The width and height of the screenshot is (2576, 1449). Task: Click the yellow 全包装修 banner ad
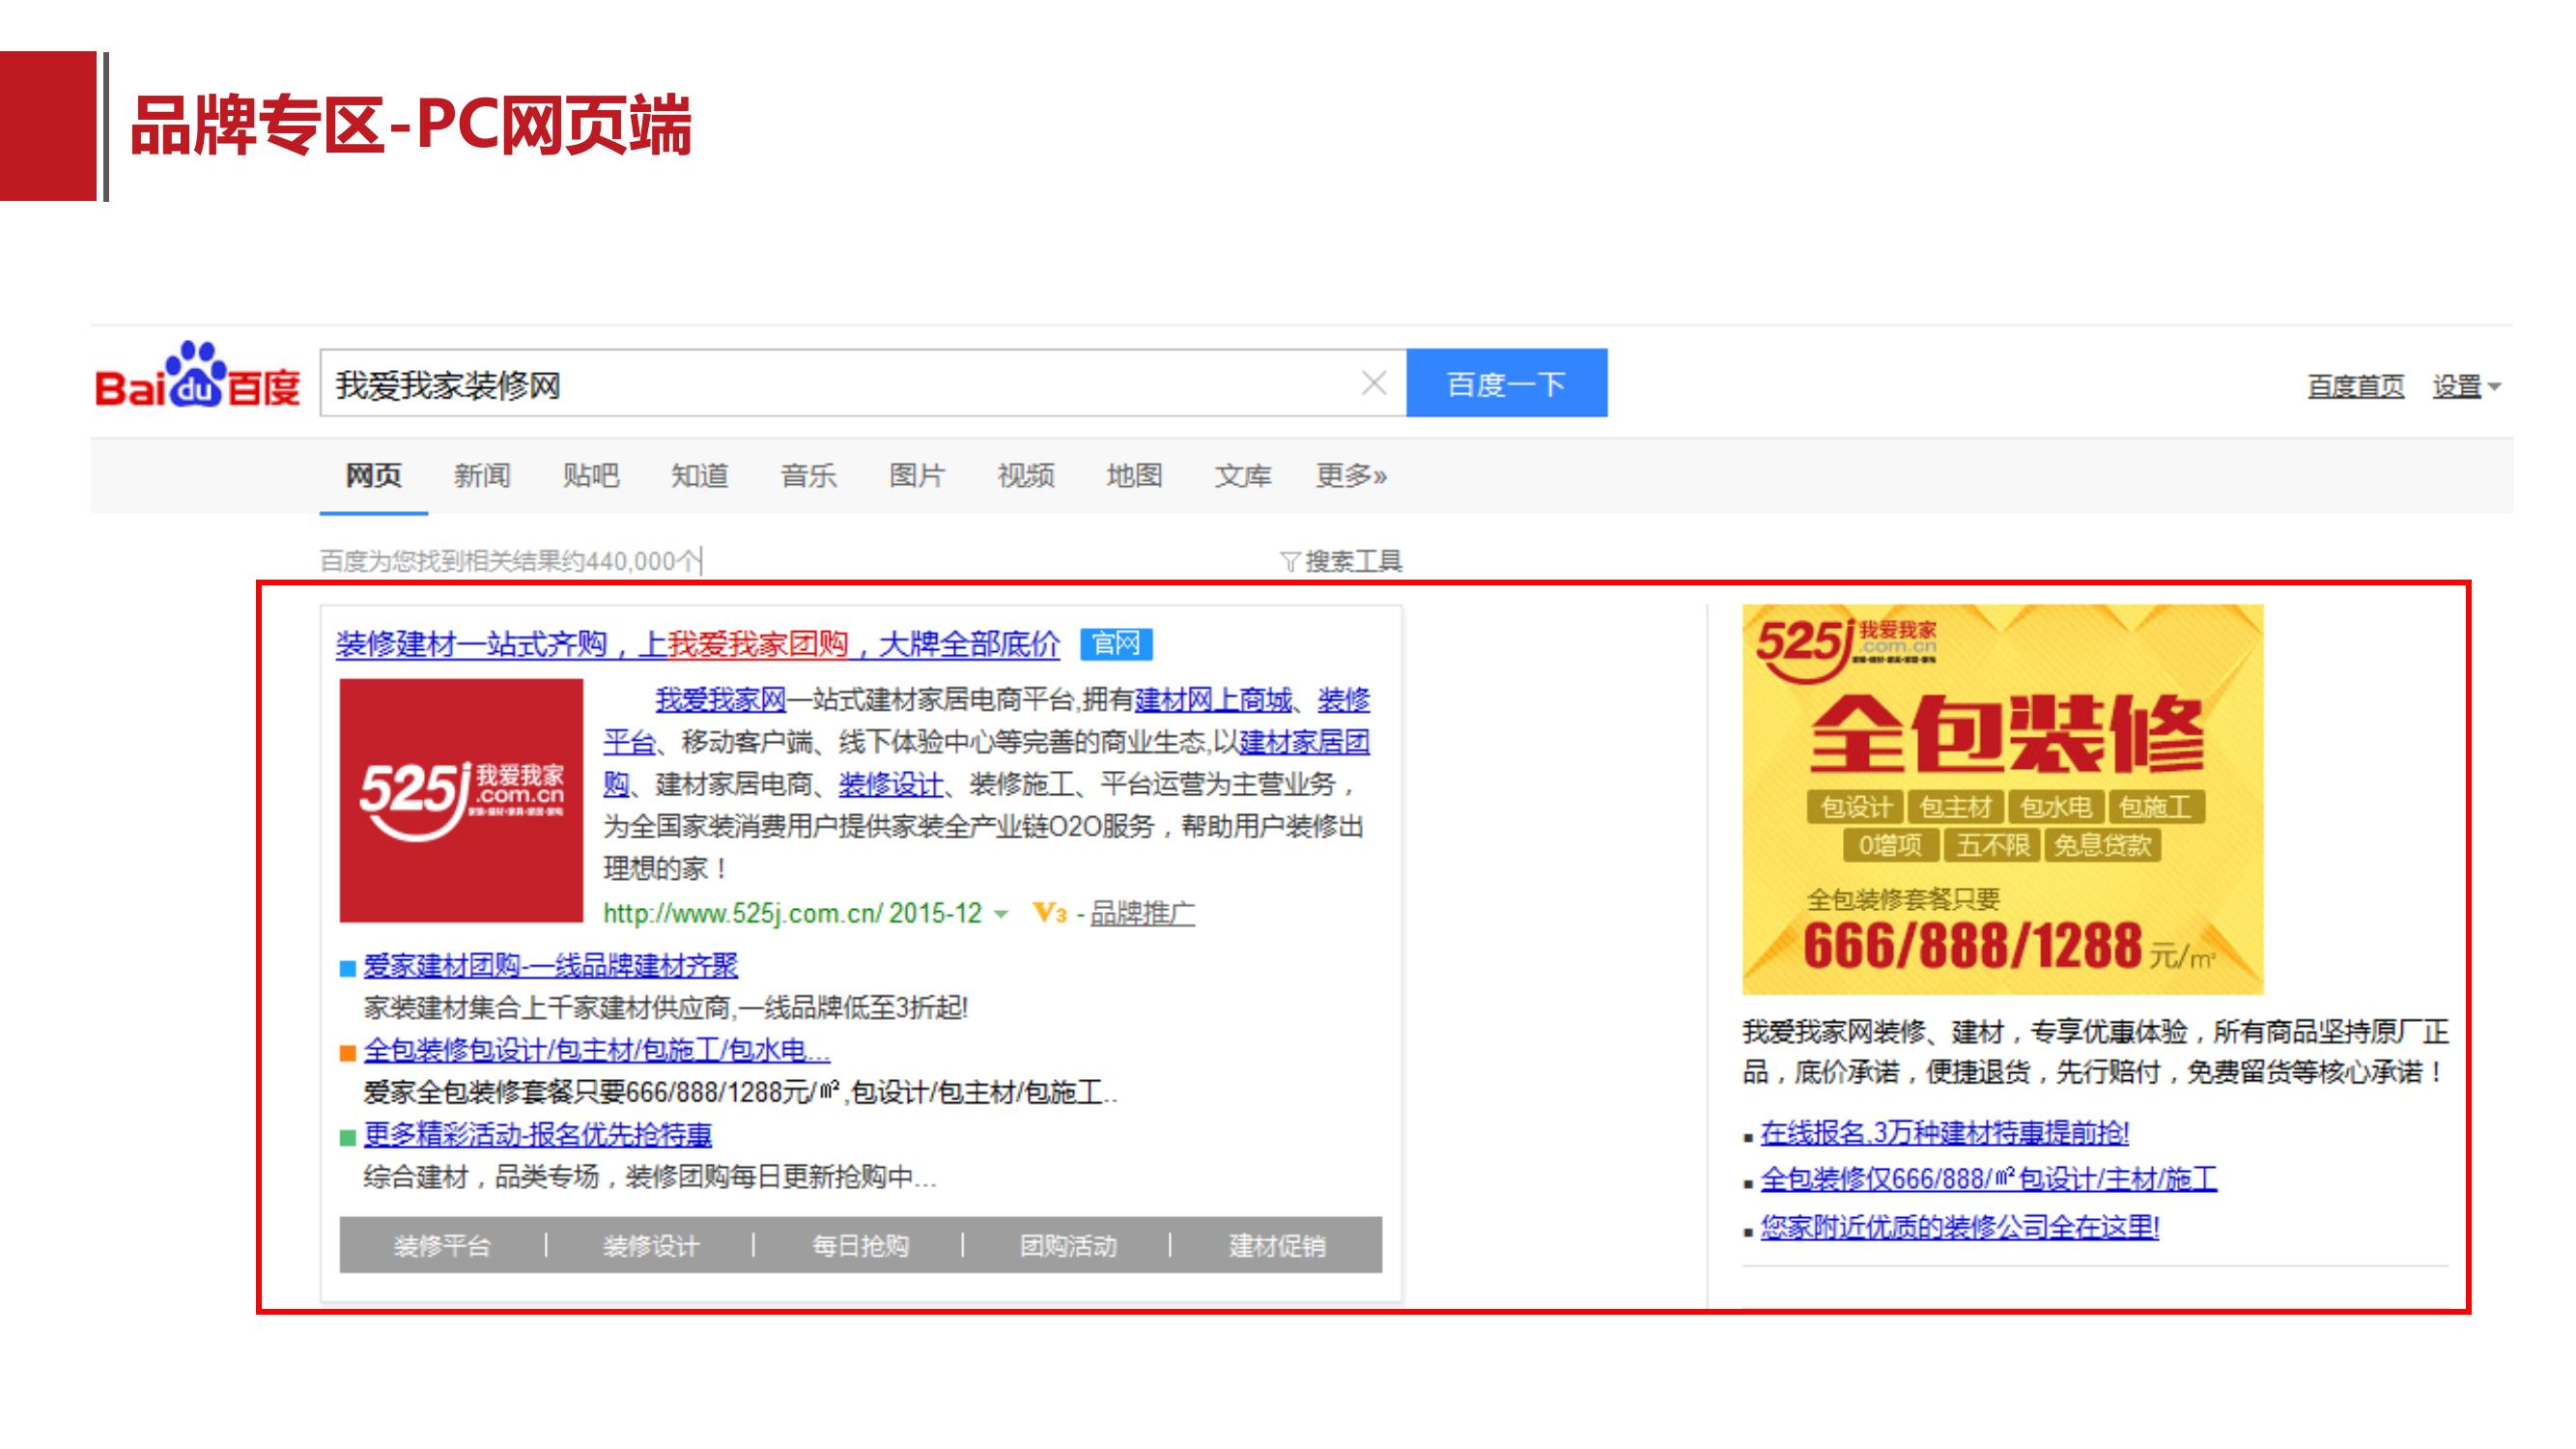[2002, 799]
